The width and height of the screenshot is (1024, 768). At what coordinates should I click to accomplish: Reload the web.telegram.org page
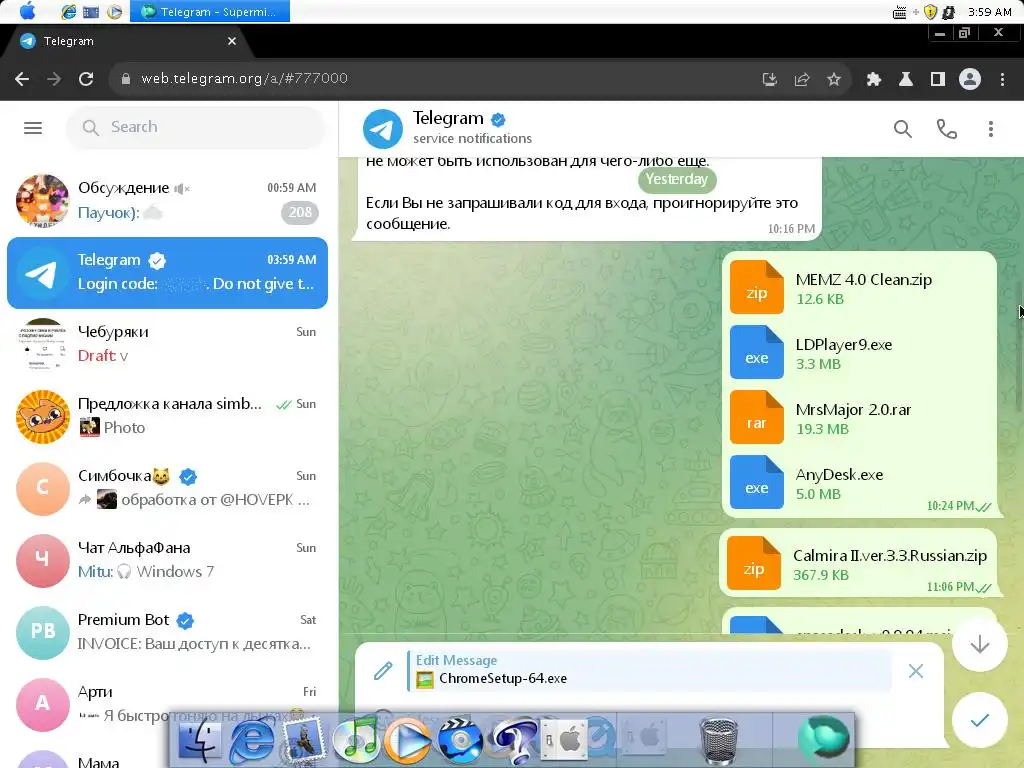(86, 79)
